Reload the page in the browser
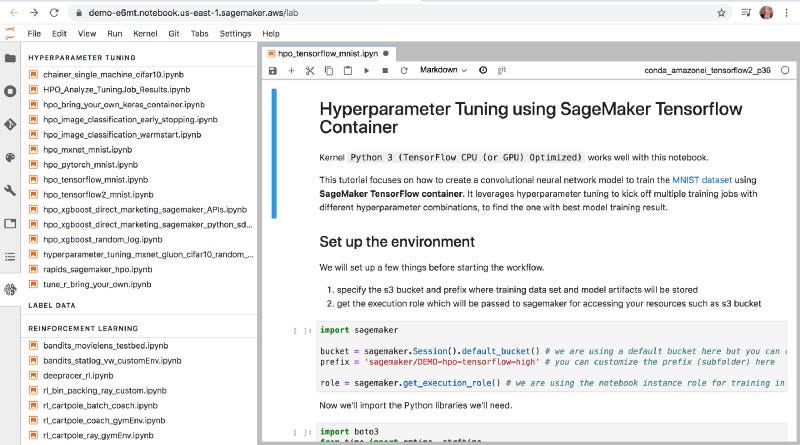The width and height of the screenshot is (800, 445). tap(54, 13)
